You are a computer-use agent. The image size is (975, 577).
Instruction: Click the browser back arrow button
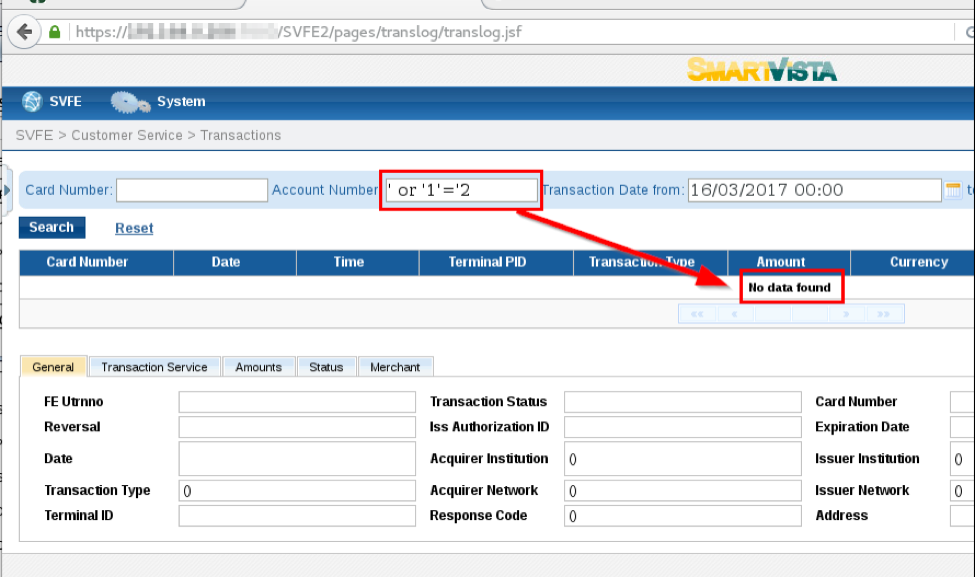pyautogui.click(x=24, y=32)
